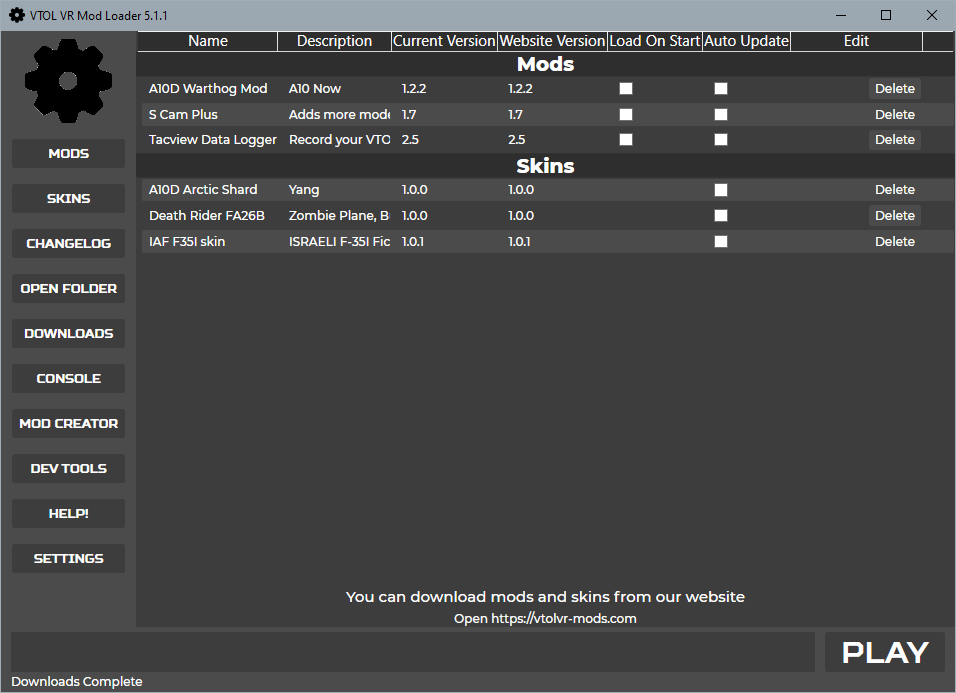Minimize the VTOL VR Mod Loader window

pos(841,15)
